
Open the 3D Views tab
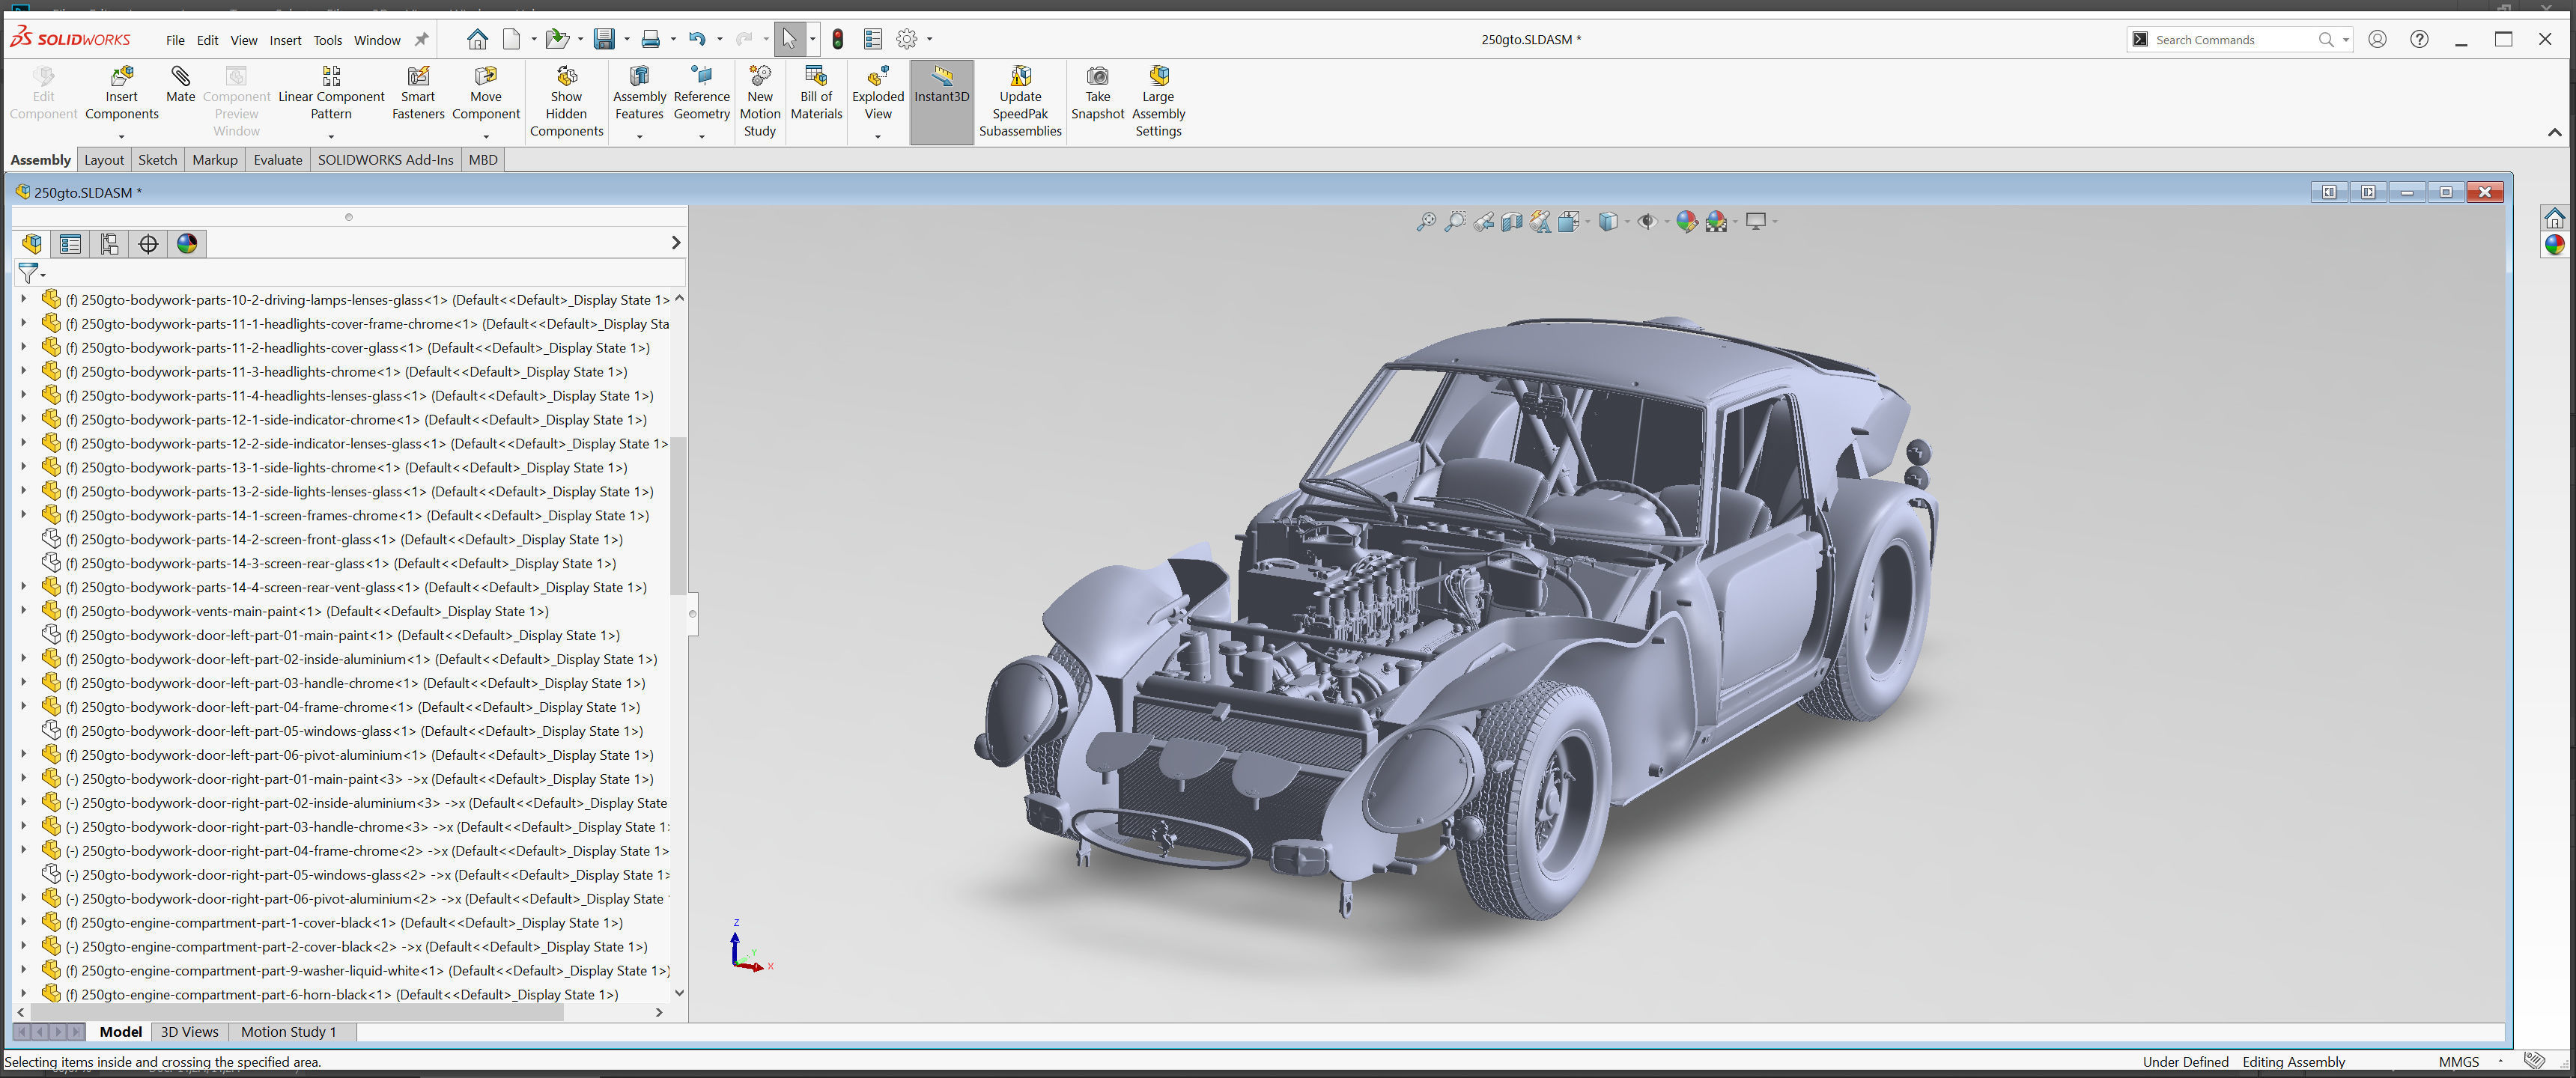pyautogui.click(x=189, y=1032)
